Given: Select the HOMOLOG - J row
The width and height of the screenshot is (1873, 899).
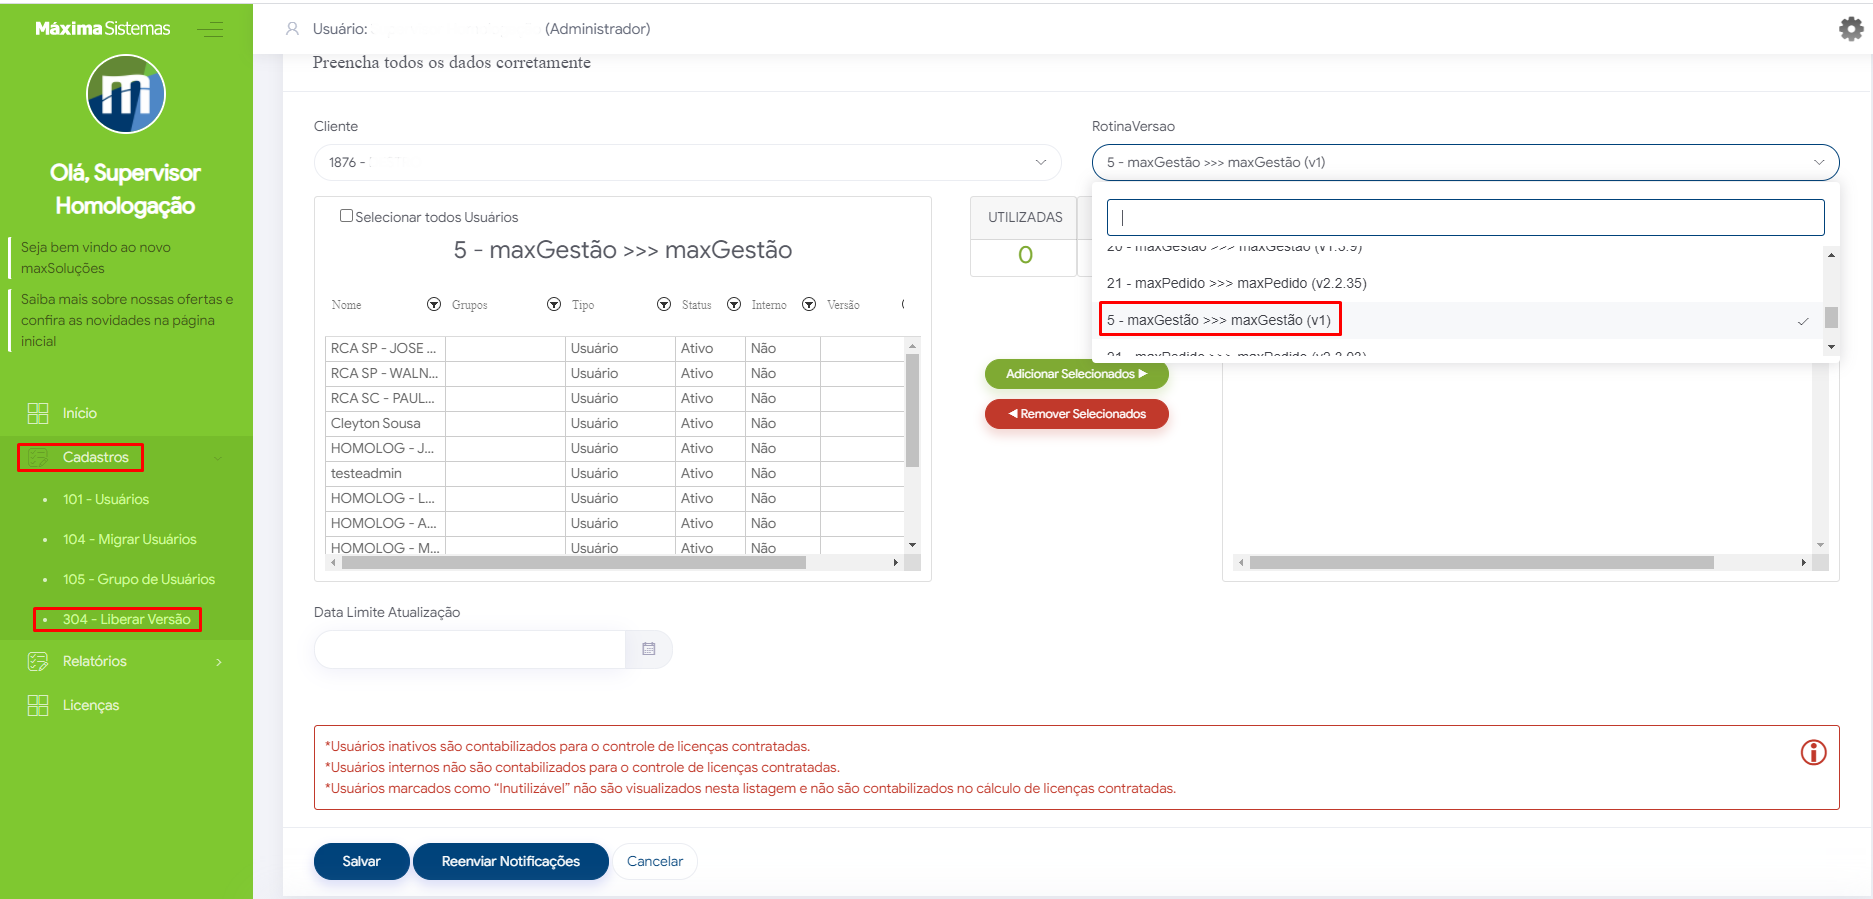Looking at the screenshot, I should pos(615,448).
